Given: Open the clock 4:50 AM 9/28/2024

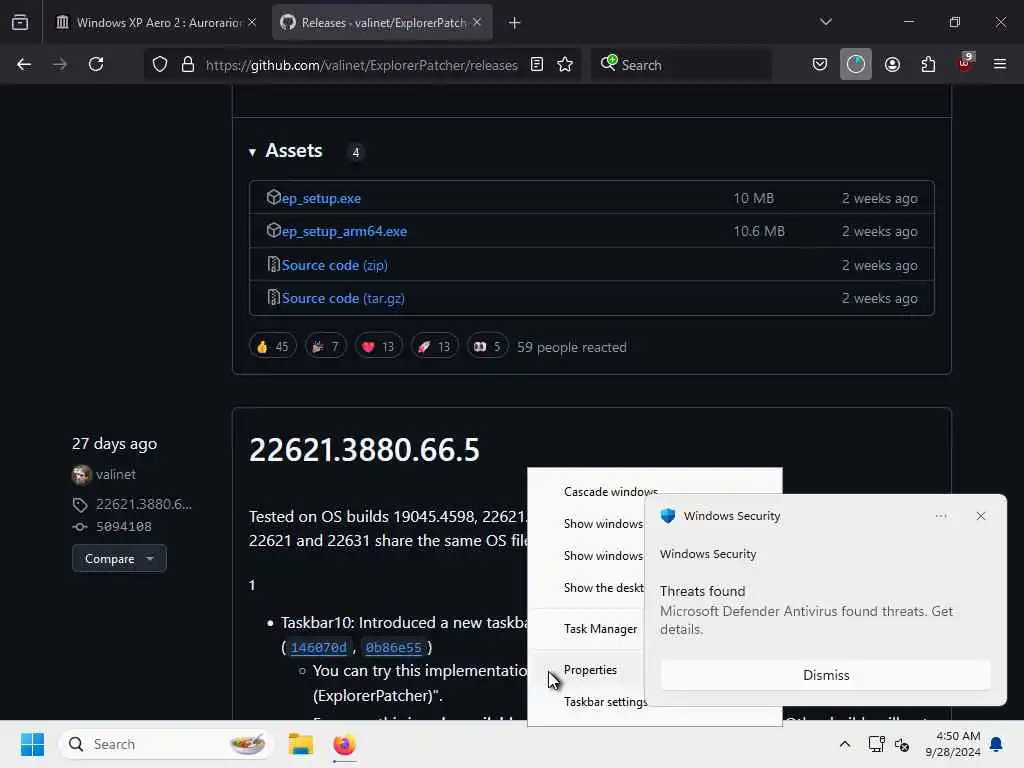Looking at the screenshot, I should pyautogui.click(x=952, y=744).
